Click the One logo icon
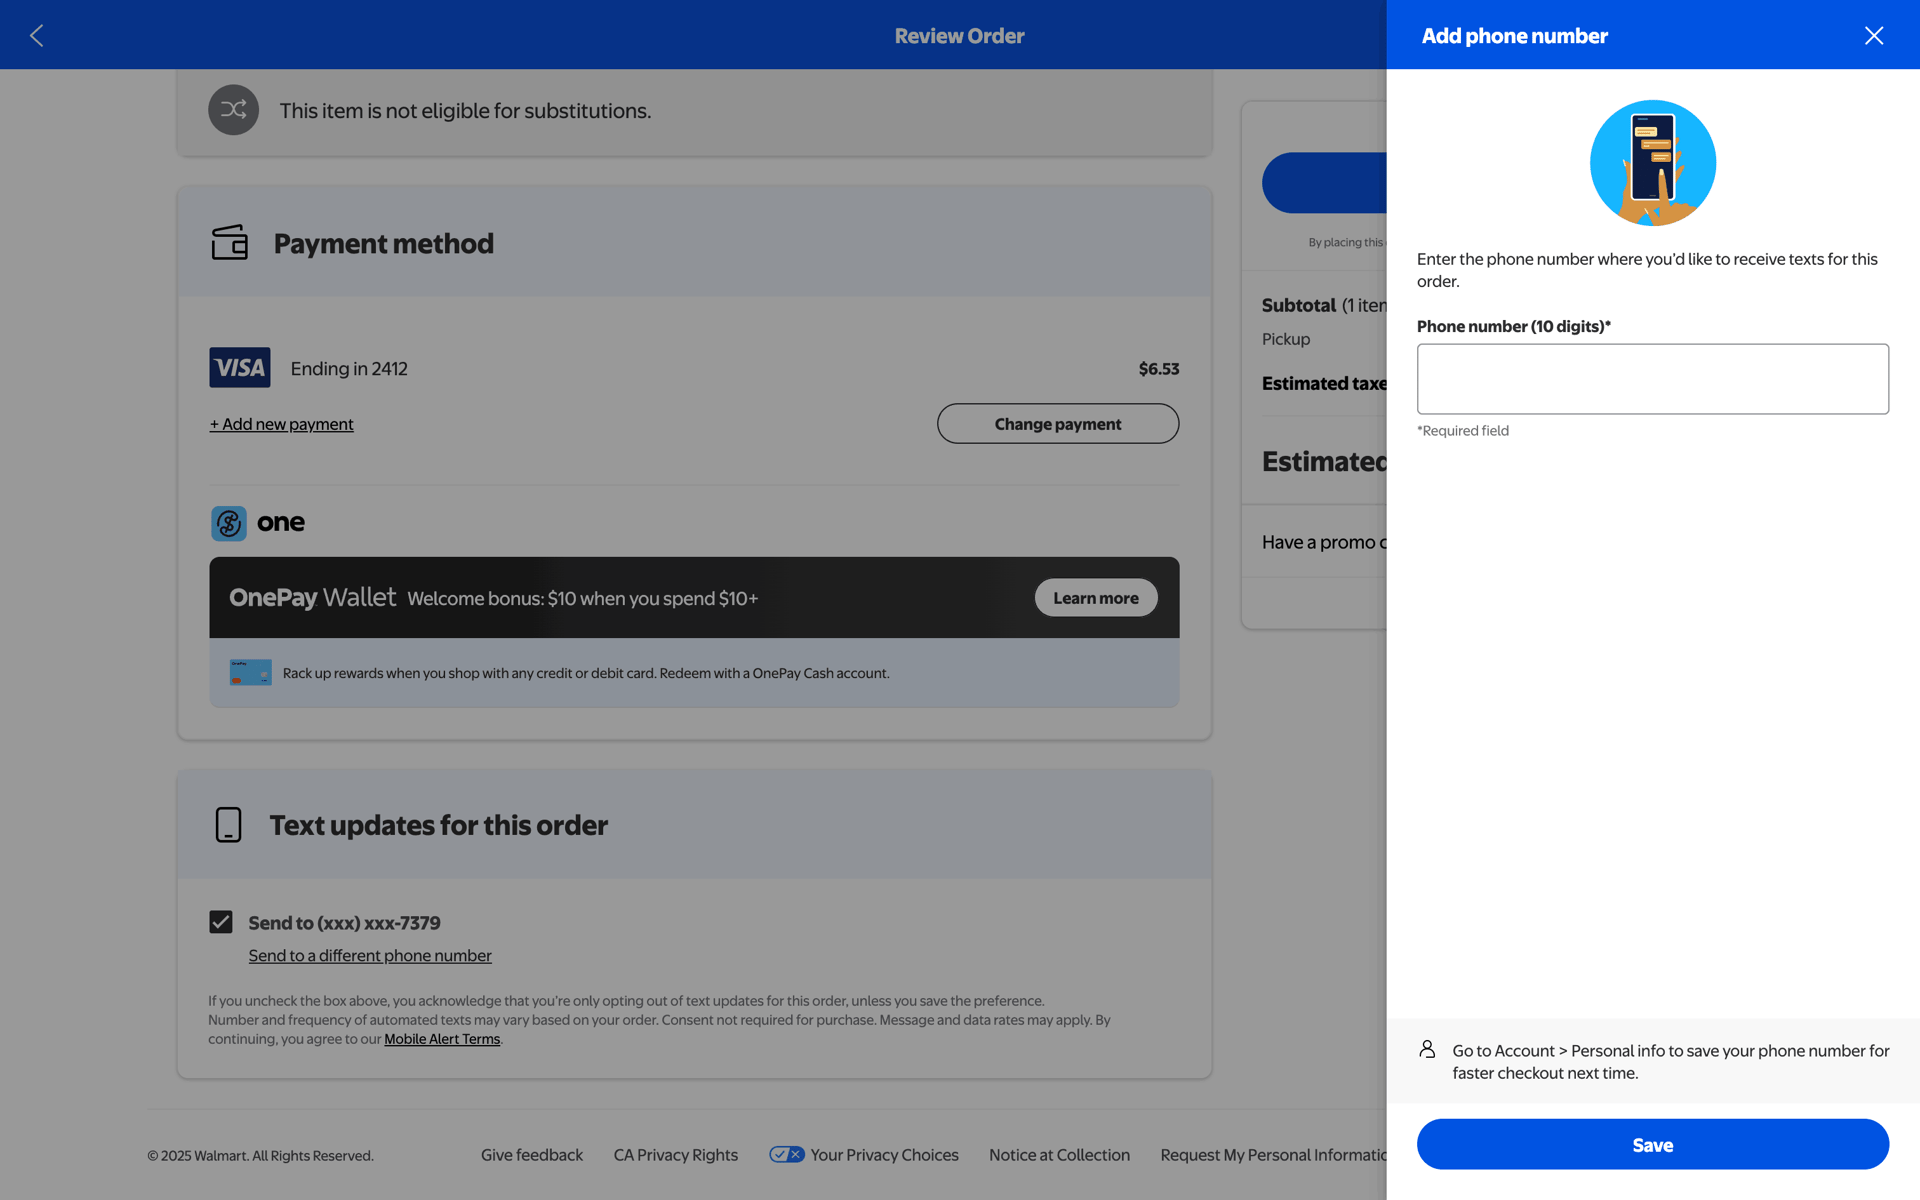This screenshot has width=1920, height=1200. (x=229, y=523)
